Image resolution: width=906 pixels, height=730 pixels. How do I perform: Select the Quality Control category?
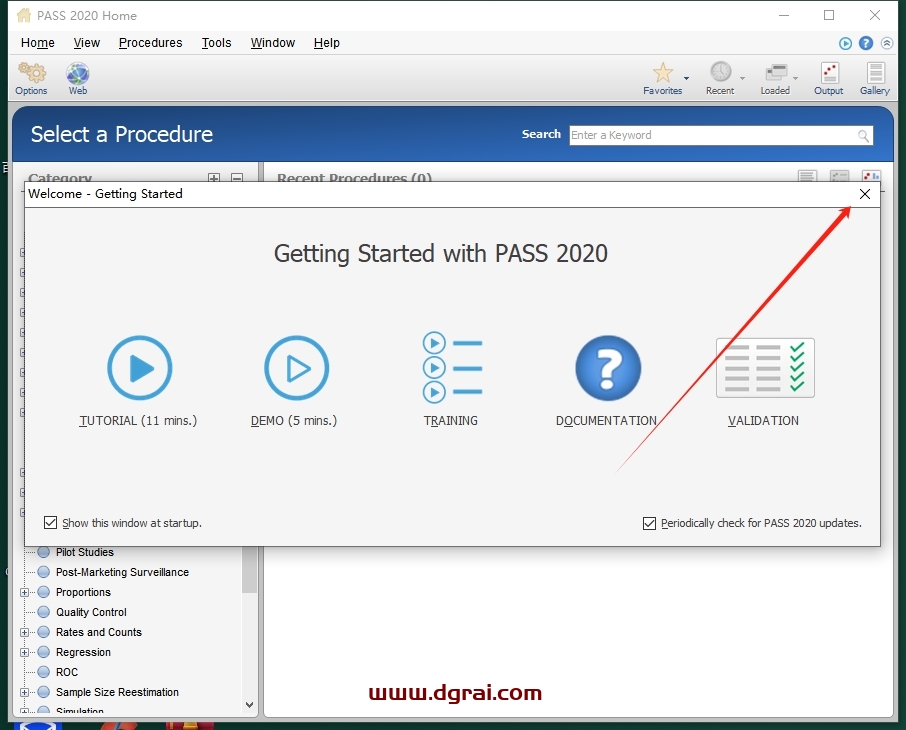click(91, 612)
